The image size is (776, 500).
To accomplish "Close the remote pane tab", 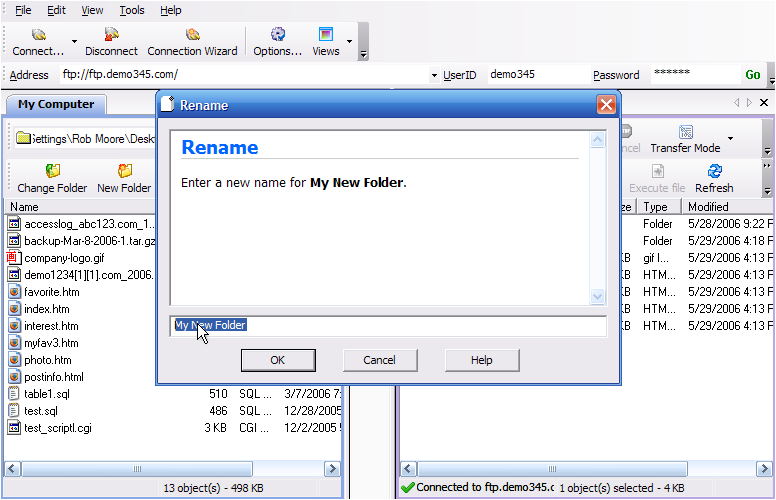I will coord(764,102).
